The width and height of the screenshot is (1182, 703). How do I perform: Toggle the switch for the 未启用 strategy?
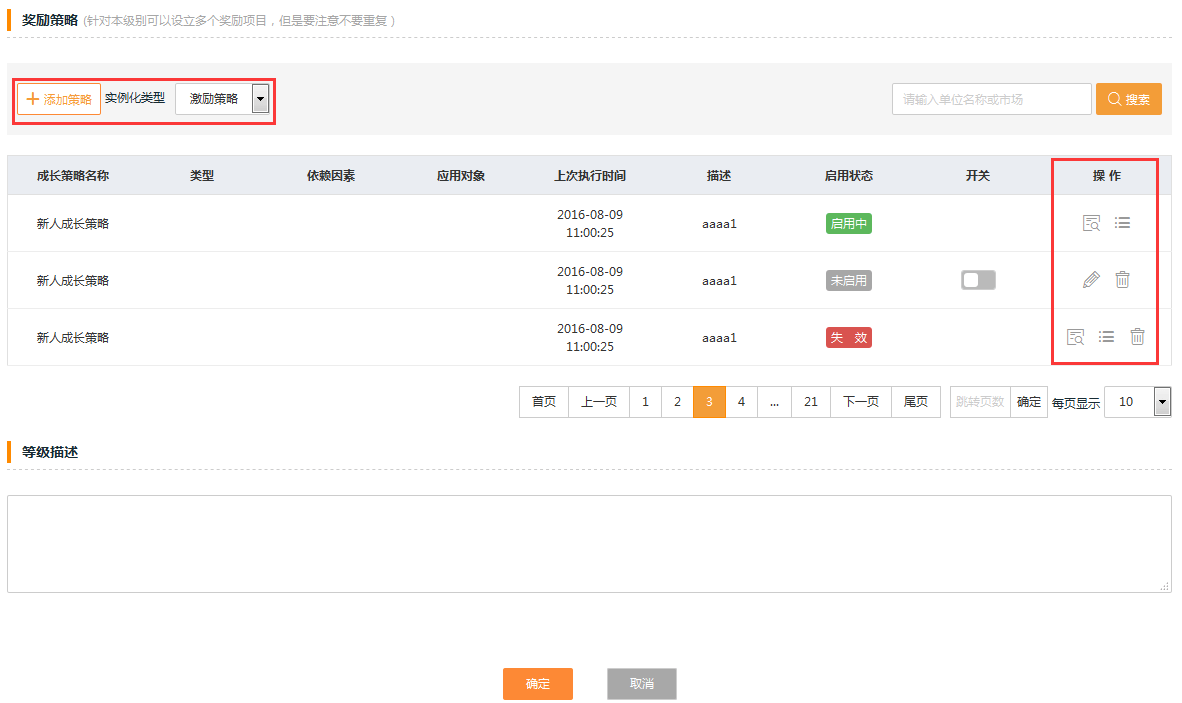(x=978, y=280)
